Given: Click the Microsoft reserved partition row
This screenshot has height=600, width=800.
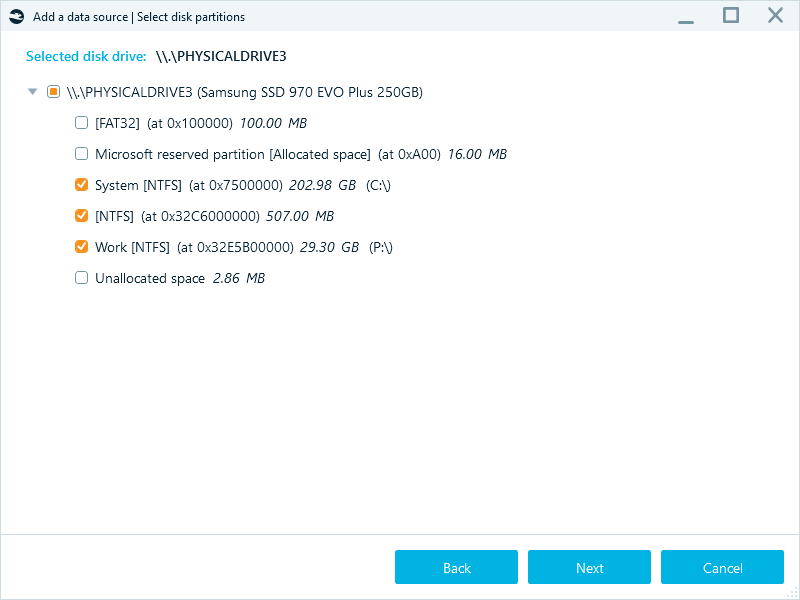Looking at the screenshot, I should coord(250,153).
